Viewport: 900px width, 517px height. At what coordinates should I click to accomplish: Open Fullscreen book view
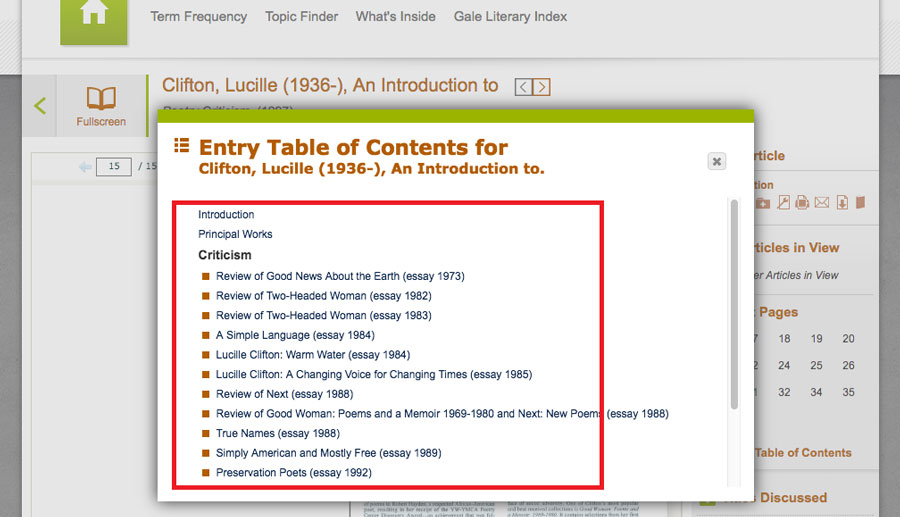tap(101, 106)
